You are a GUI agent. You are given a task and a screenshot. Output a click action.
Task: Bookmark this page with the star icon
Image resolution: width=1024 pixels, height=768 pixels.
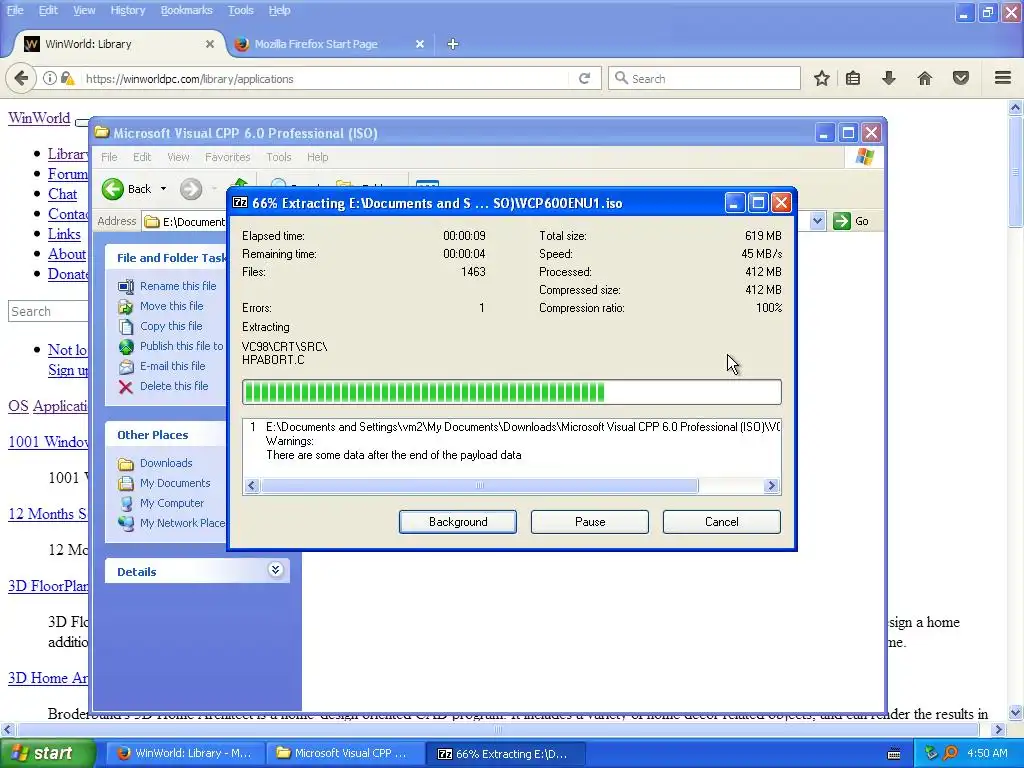point(822,78)
